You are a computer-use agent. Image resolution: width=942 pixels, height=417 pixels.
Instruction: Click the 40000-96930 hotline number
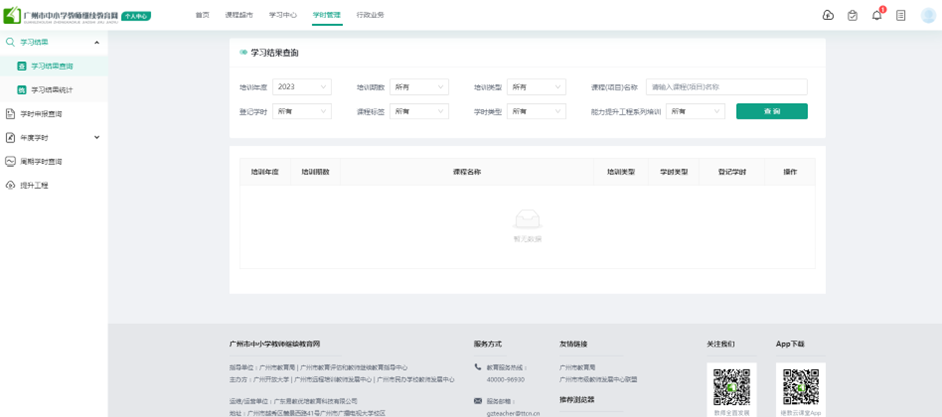(505, 379)
